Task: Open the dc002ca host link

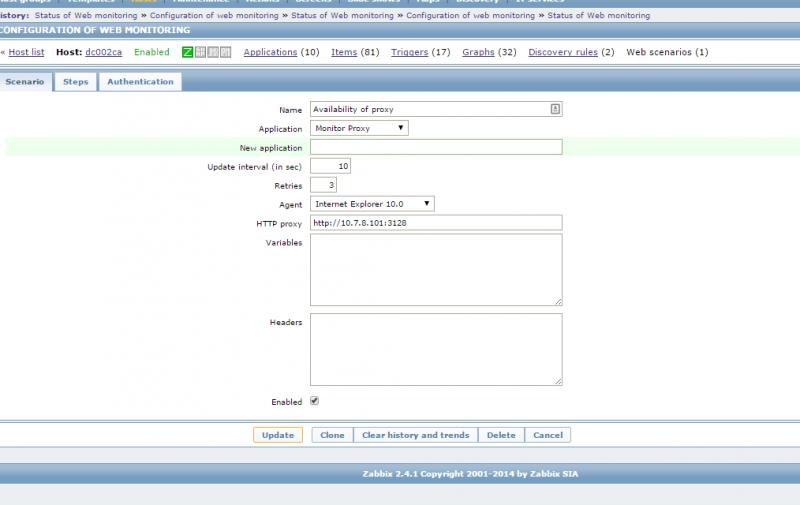Action: tap(104, 52)
